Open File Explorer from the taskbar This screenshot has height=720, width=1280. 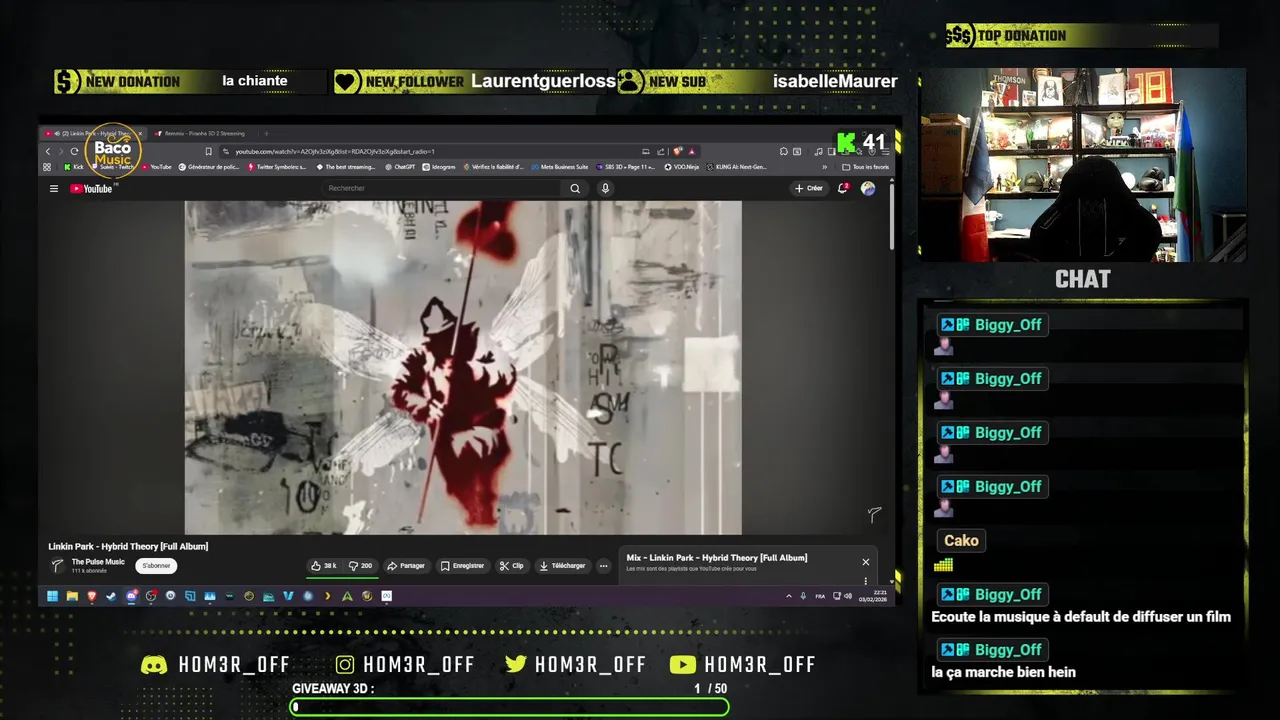(x=72, y=596)
